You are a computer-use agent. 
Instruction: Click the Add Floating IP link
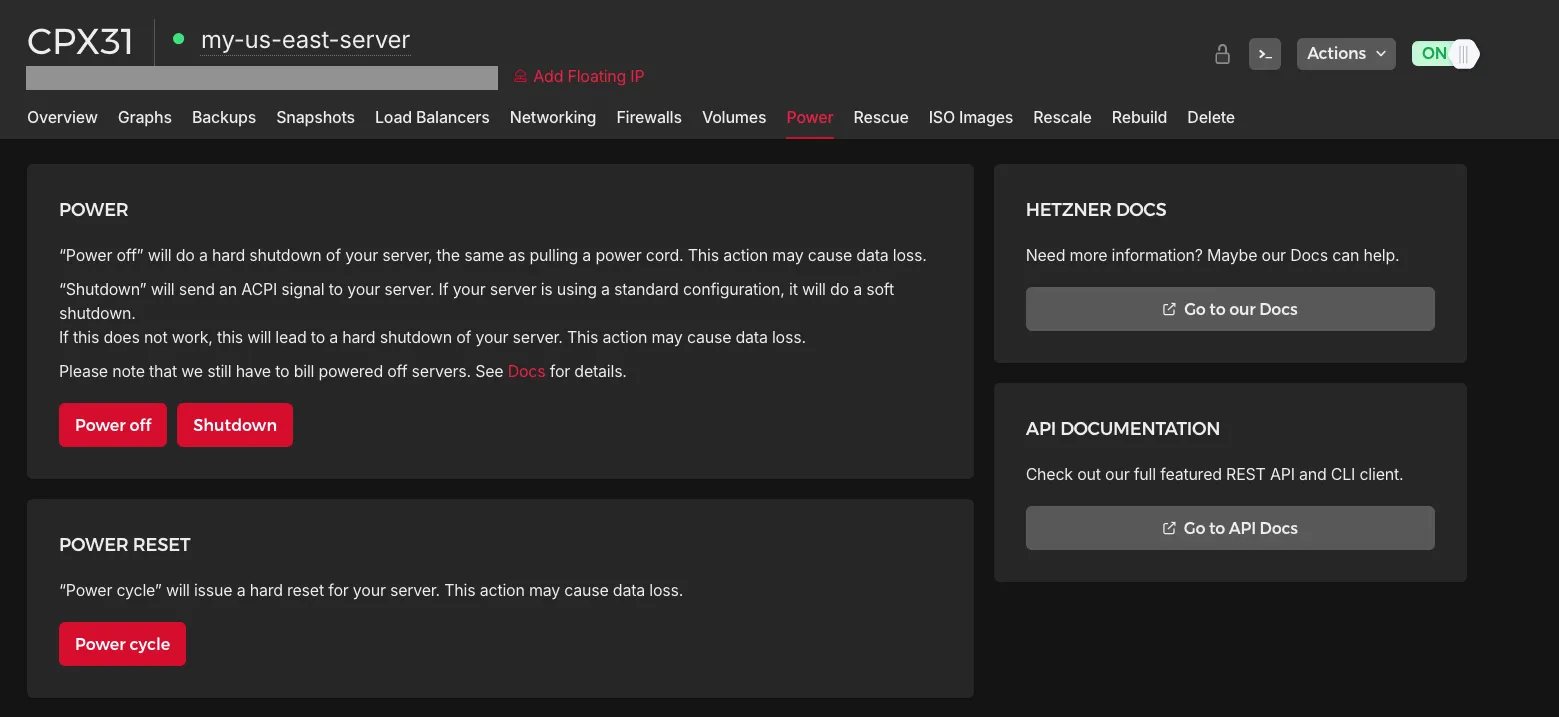point(589,76)
